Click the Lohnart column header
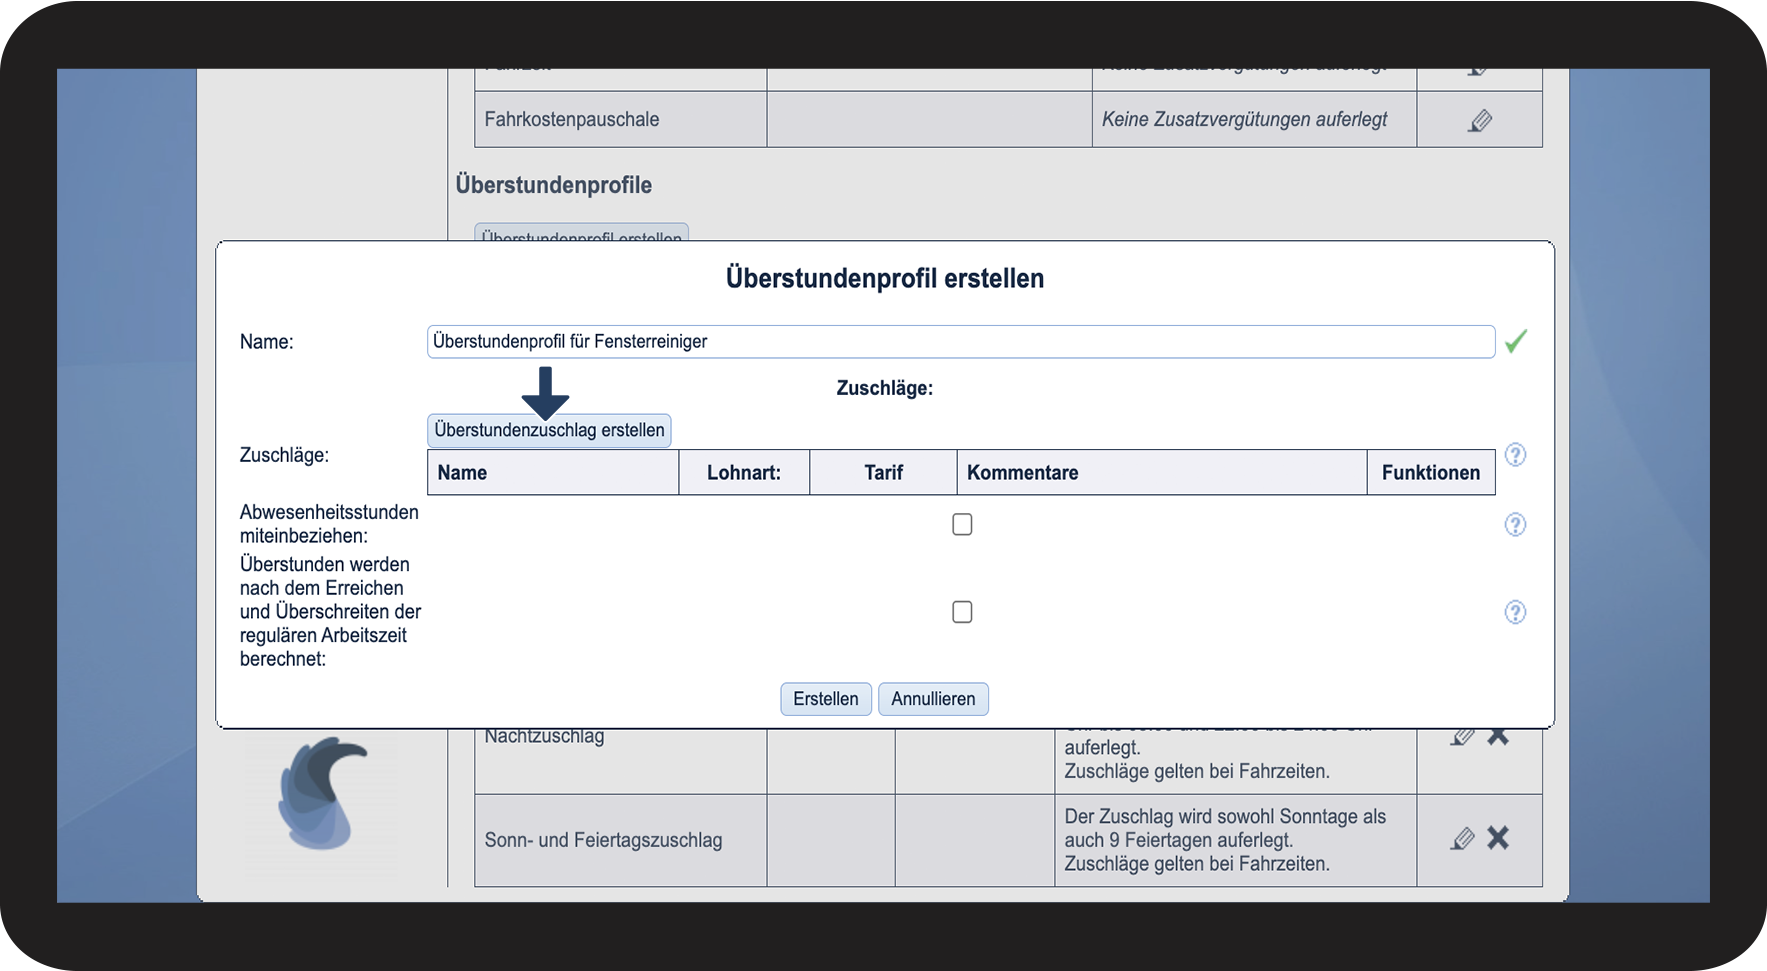The height and width of the screenshot is (971, 1767). point(744,473)
